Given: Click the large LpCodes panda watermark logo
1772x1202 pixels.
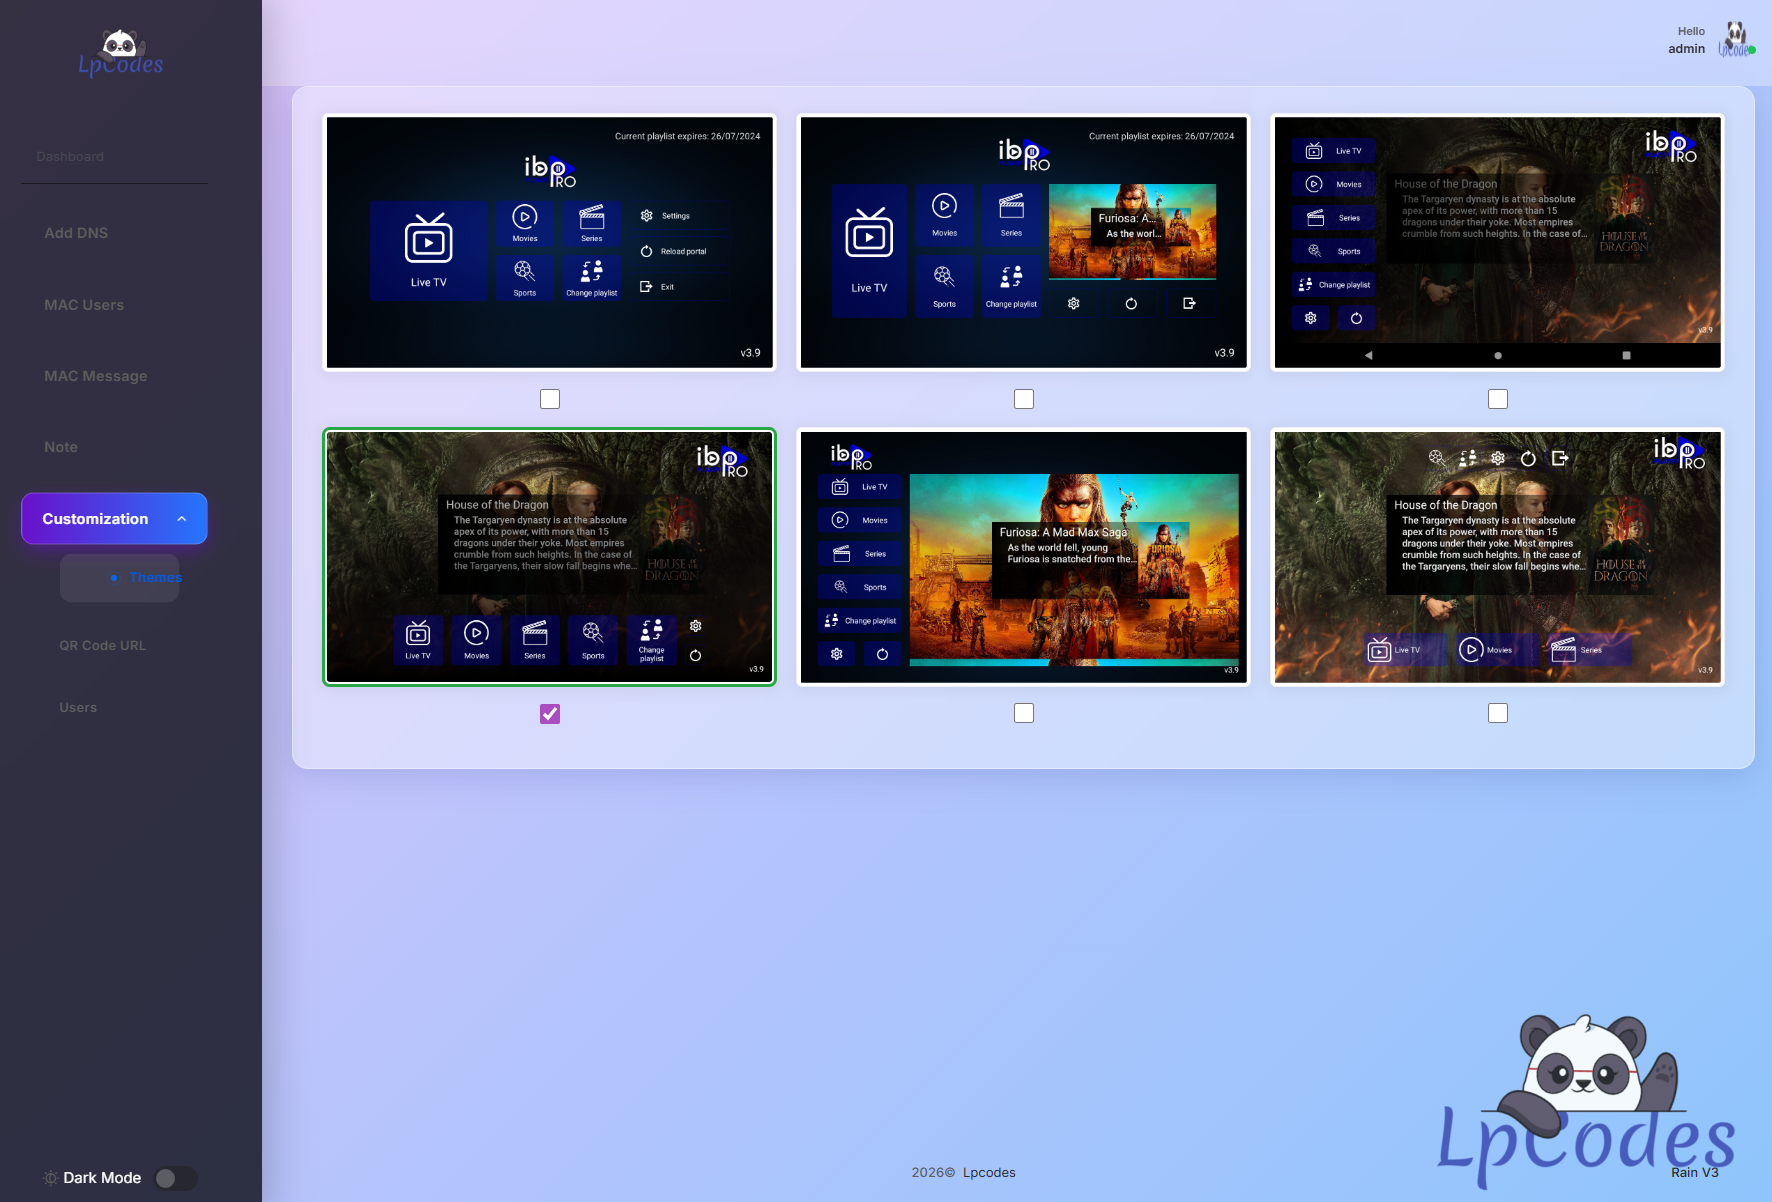Looking at the screenshot, I should 1586,1099.
